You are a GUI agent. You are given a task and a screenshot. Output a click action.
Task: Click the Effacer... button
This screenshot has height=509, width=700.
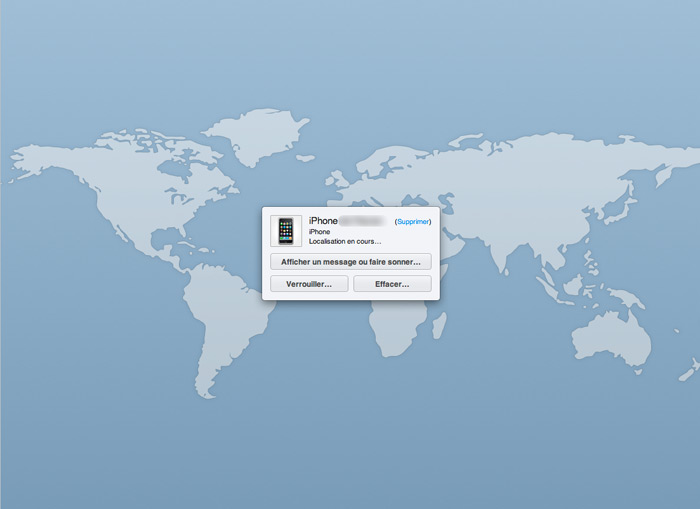(392, 284)
